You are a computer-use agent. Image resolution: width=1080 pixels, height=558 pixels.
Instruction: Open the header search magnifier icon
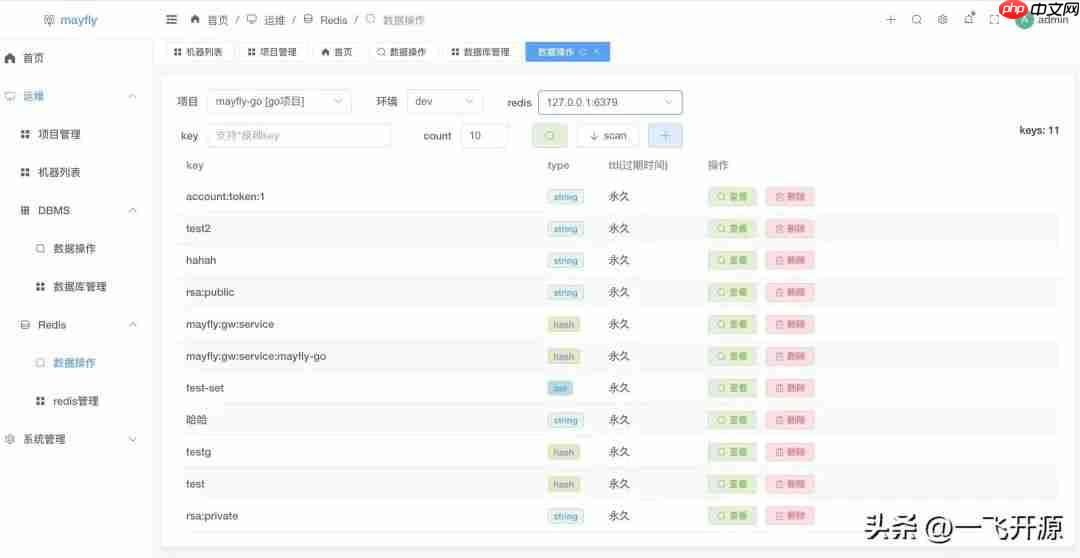tap(917, 20)
